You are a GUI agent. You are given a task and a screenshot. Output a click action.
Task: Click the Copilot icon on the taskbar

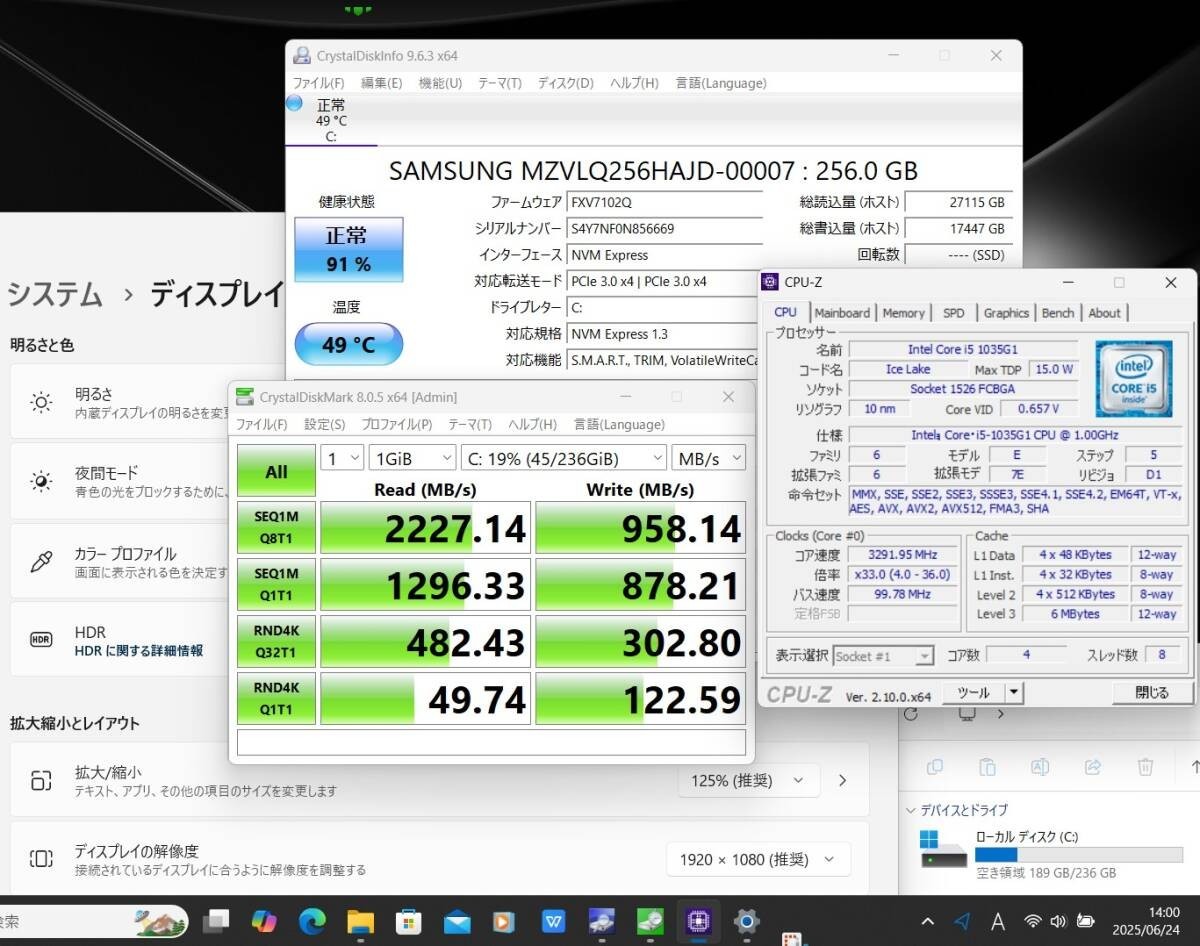point(264,920)
